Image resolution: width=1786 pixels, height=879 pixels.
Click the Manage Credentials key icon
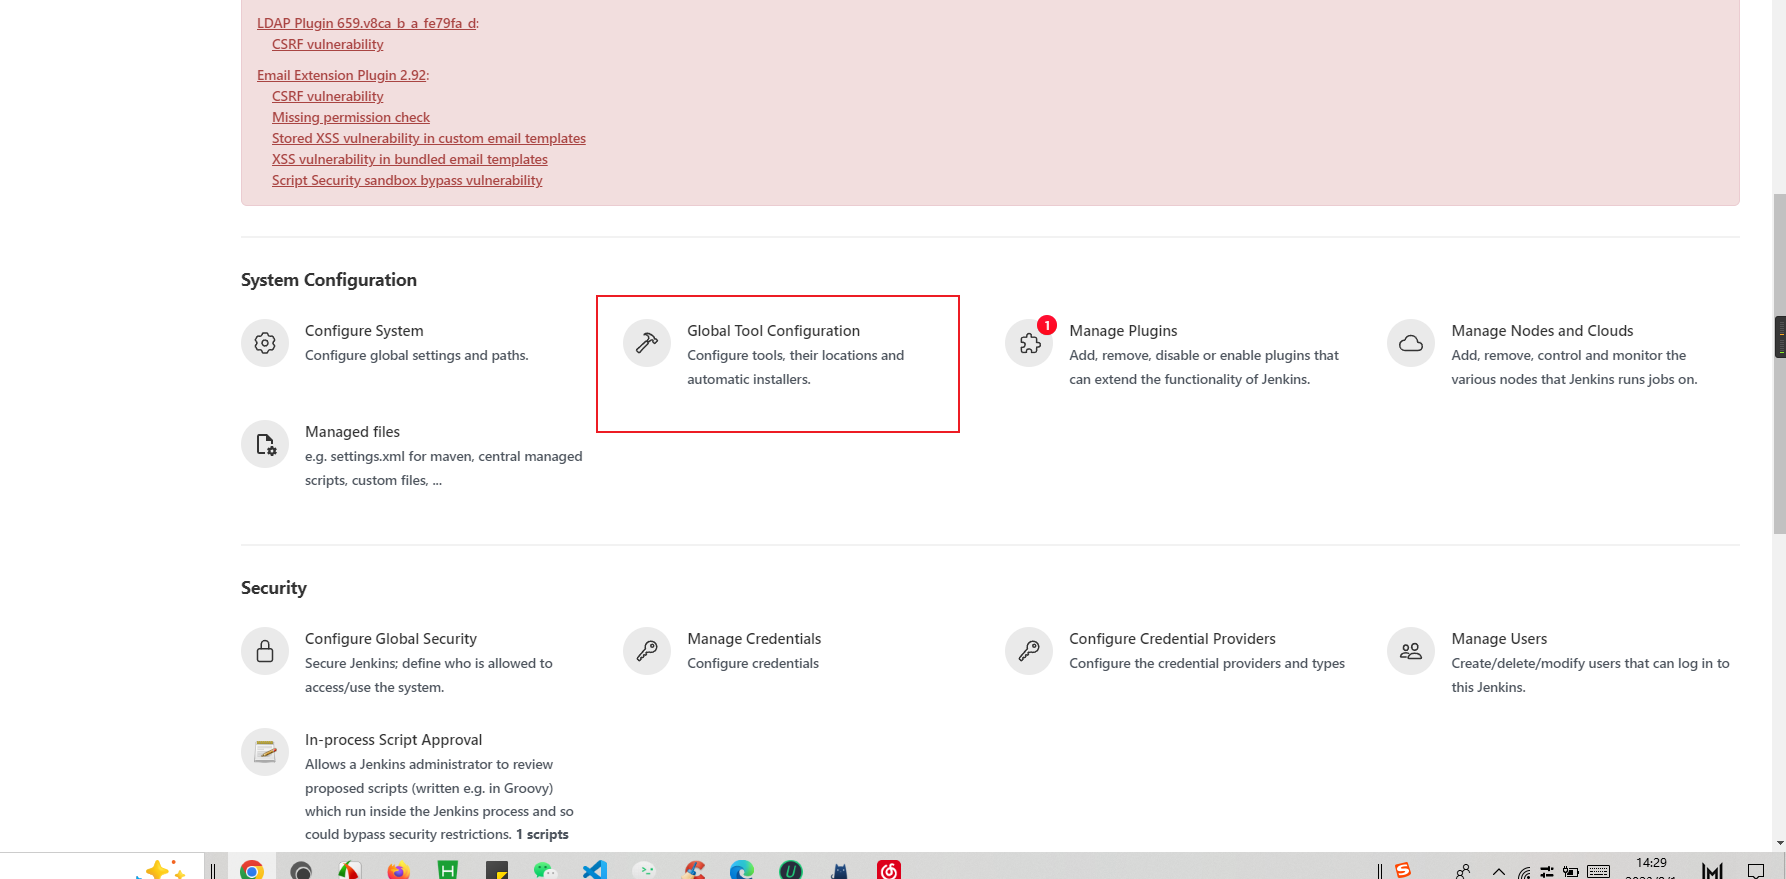coord(647,651)
